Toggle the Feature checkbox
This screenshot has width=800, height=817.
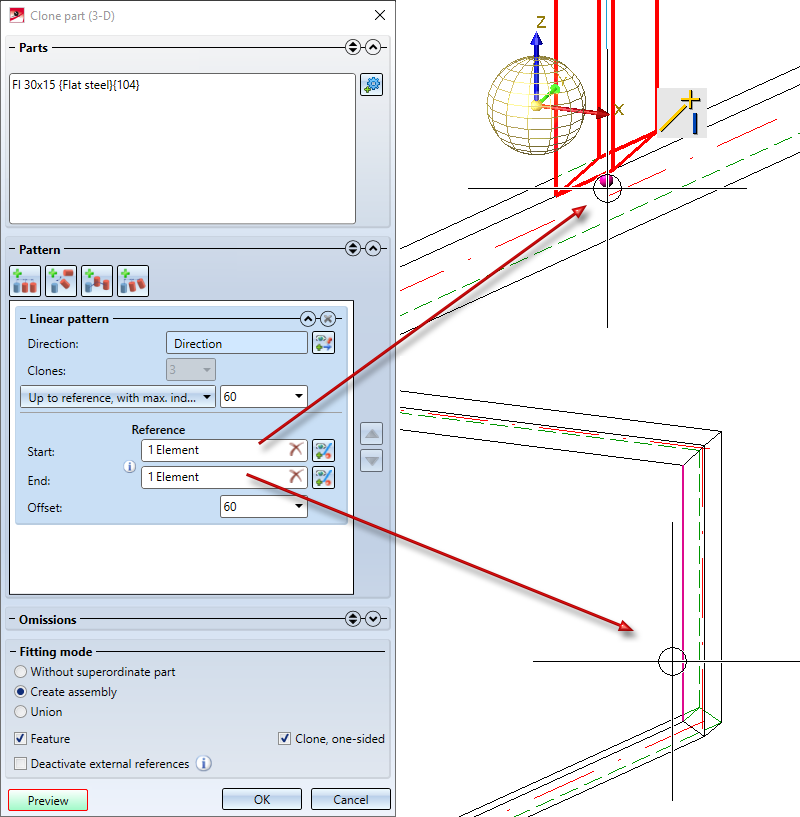20,738
